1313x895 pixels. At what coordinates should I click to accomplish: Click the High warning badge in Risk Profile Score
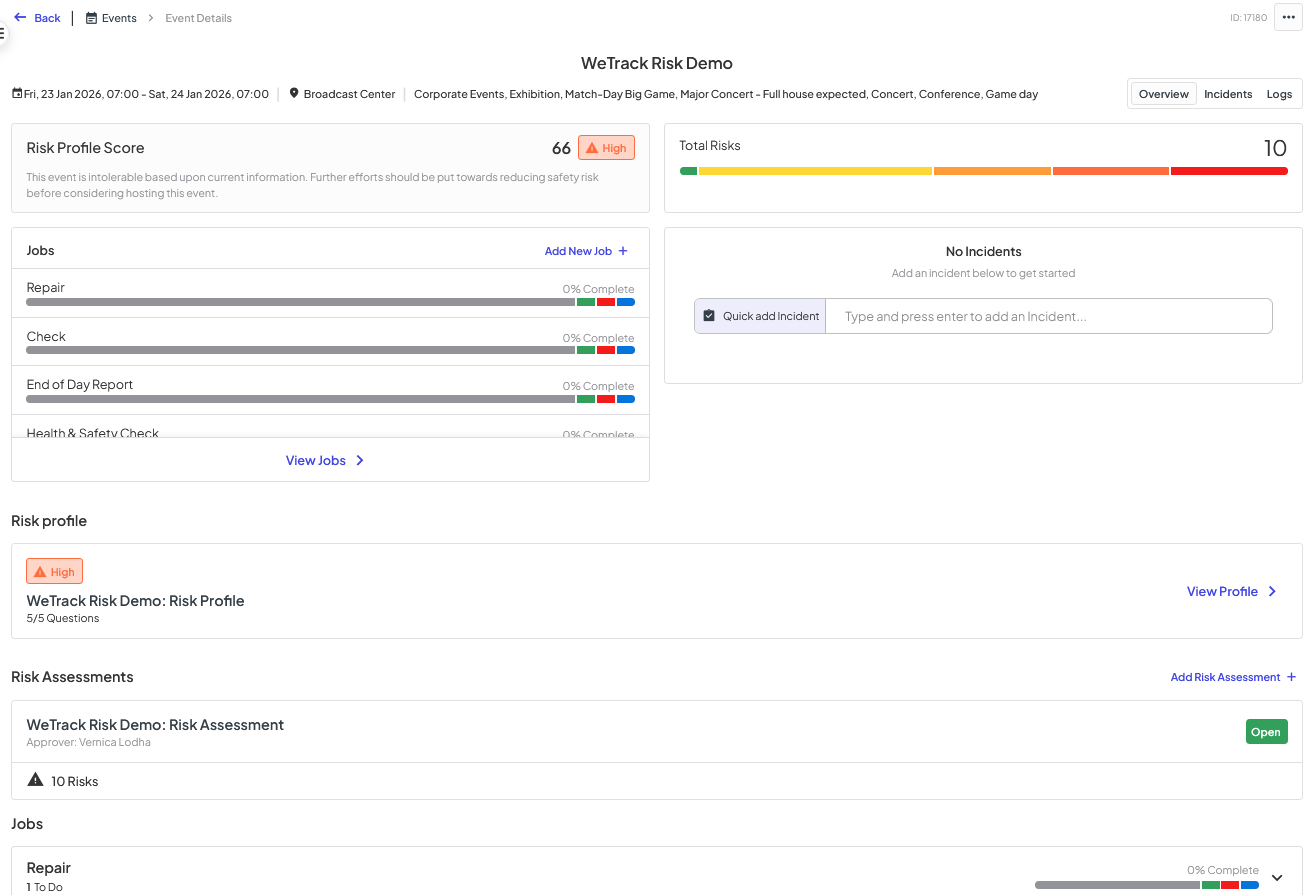[606, 148]
